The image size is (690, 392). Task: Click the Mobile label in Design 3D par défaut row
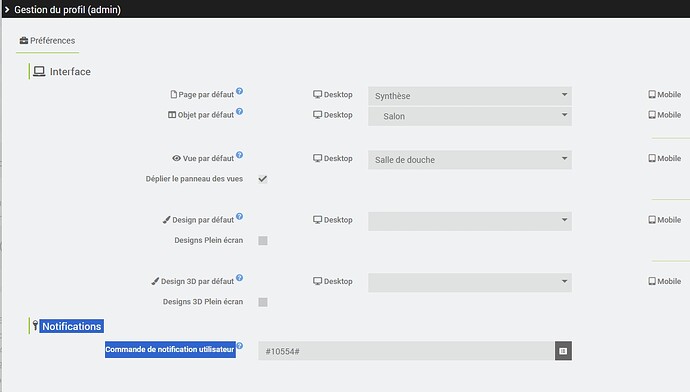click(669, 281)
